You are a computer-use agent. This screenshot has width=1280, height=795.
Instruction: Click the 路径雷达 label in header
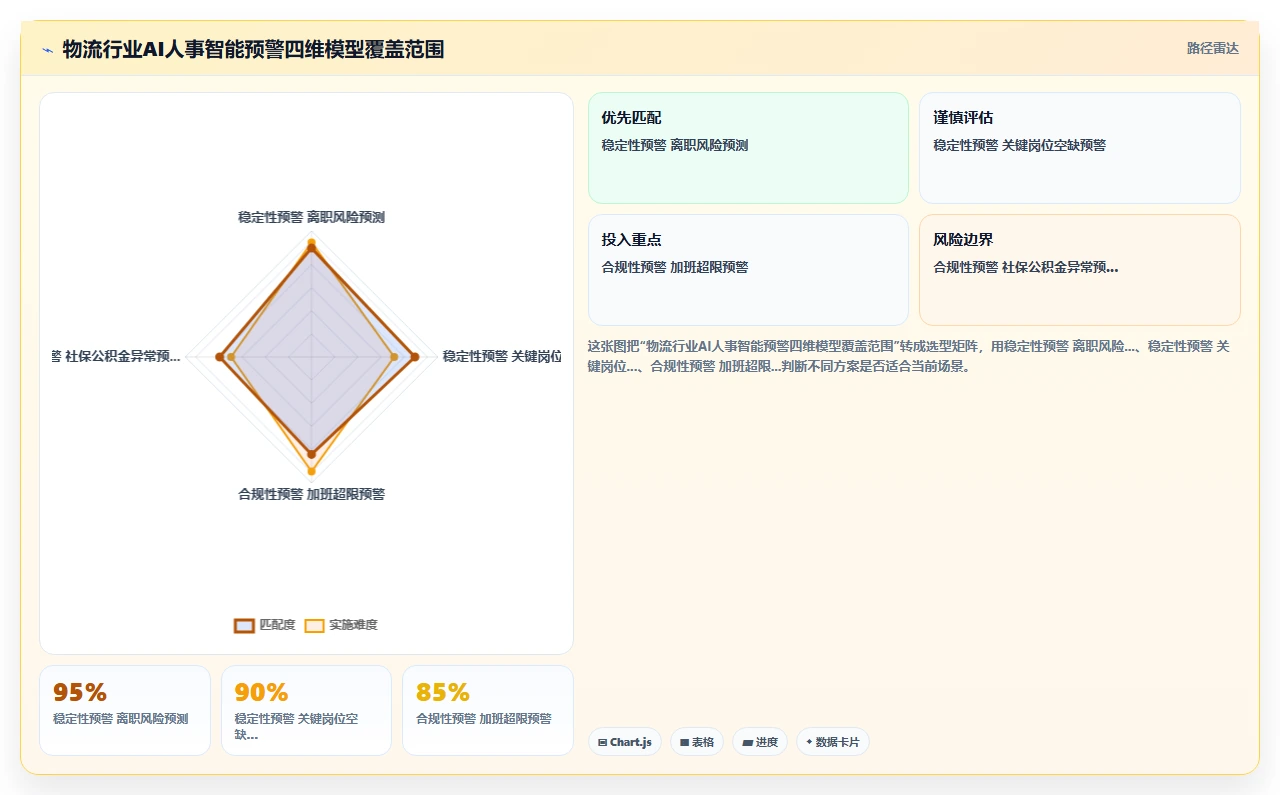(1212, 48)
